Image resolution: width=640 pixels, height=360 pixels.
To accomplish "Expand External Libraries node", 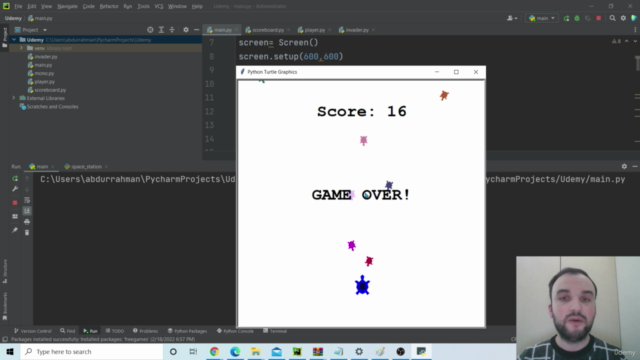I will coord(14,98).
